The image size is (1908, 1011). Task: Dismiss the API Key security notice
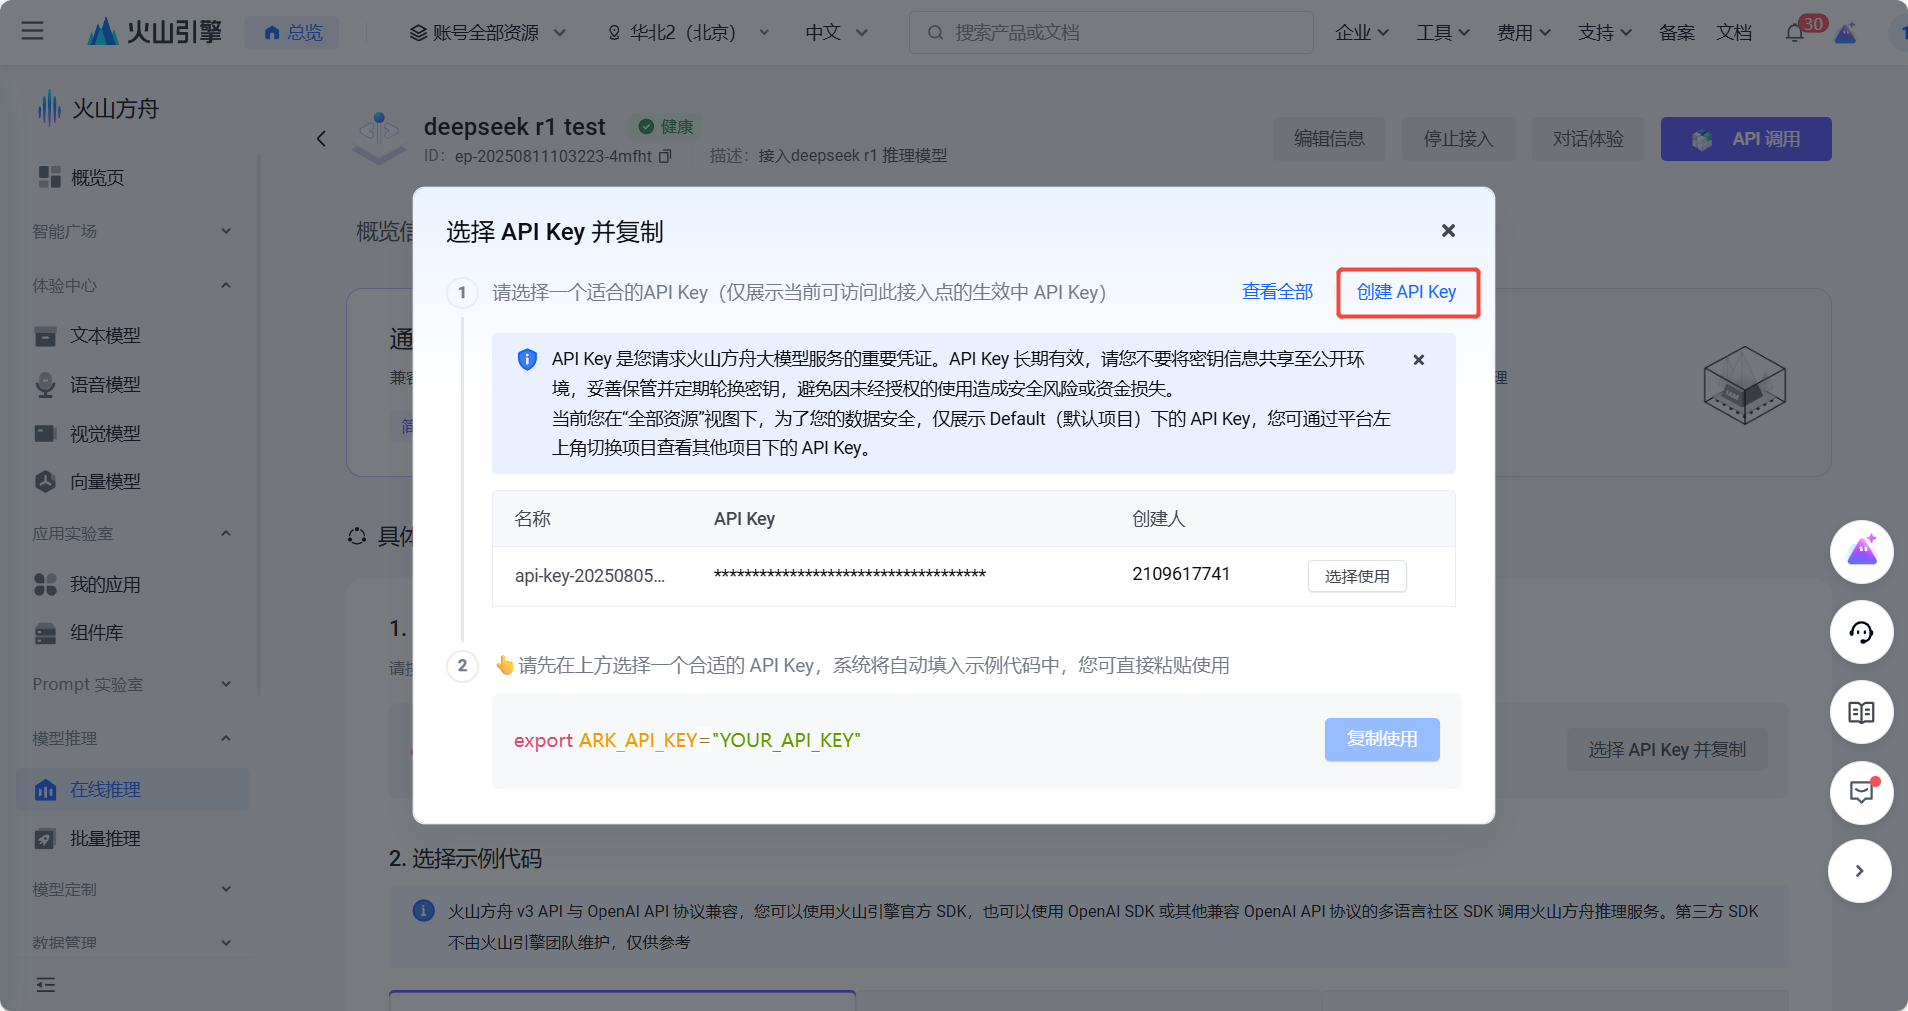pyautogui.click(x=1418, y=360)
